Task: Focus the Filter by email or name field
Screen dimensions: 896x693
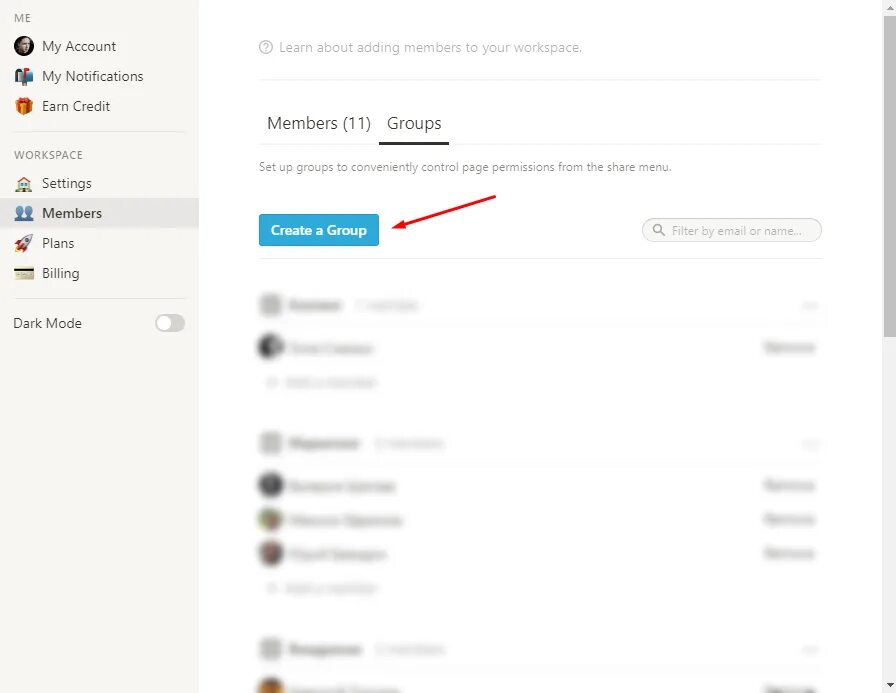Action: [731, 230]
